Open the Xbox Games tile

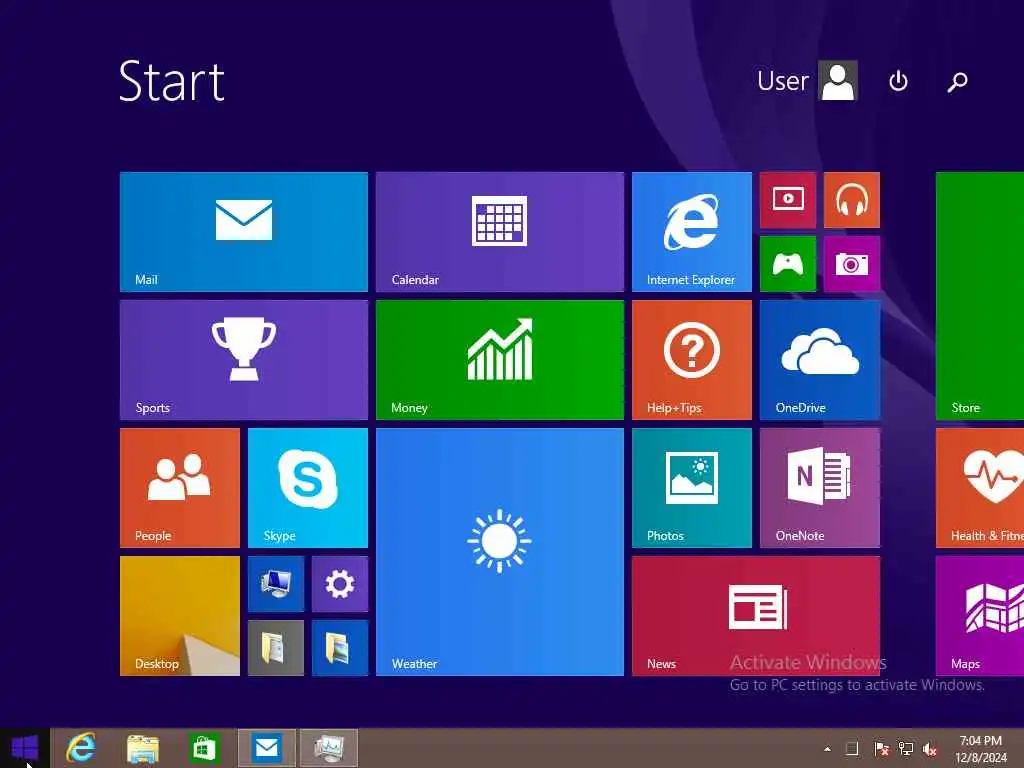pyautogui.click(x=788, y=264)
